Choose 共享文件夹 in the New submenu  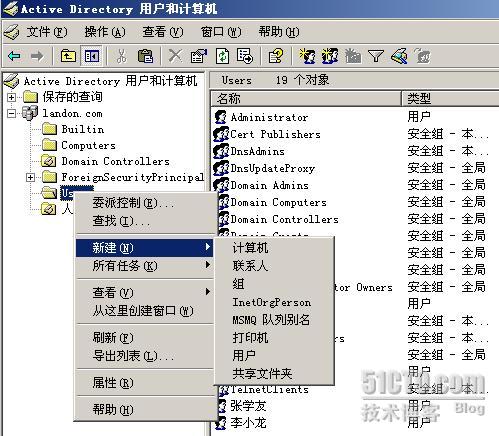coord(274,374)
